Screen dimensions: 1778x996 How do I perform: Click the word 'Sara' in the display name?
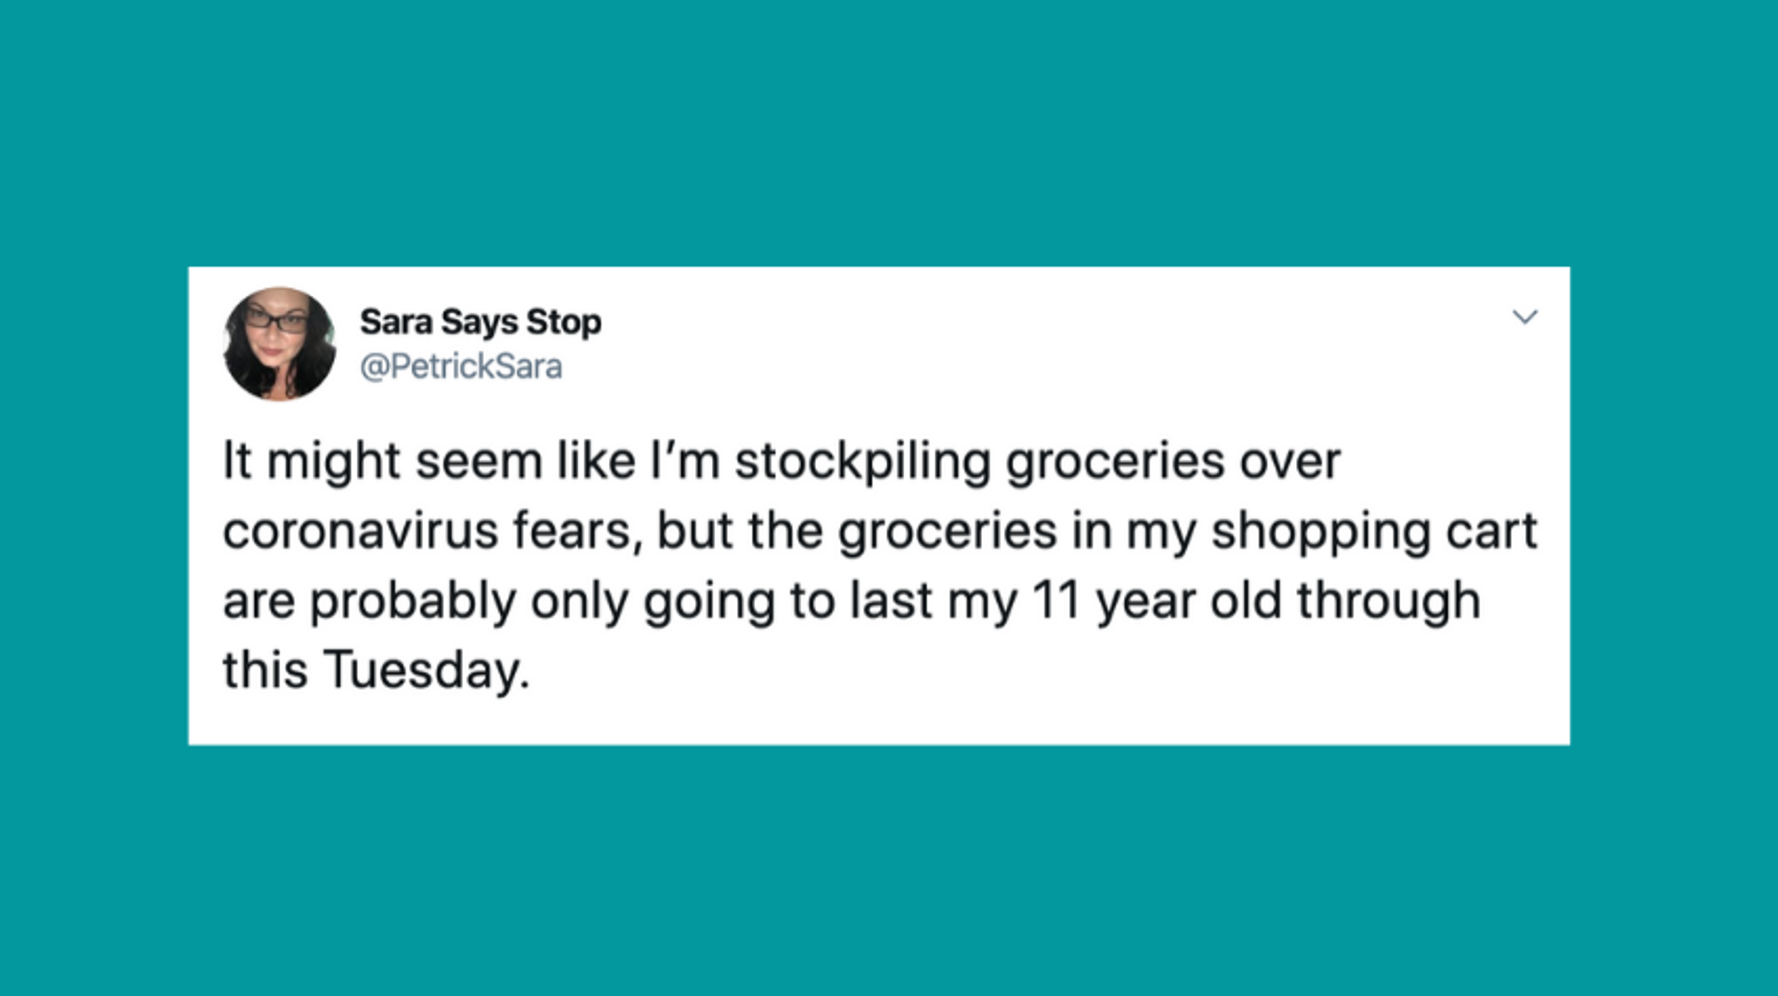point(395,322)
